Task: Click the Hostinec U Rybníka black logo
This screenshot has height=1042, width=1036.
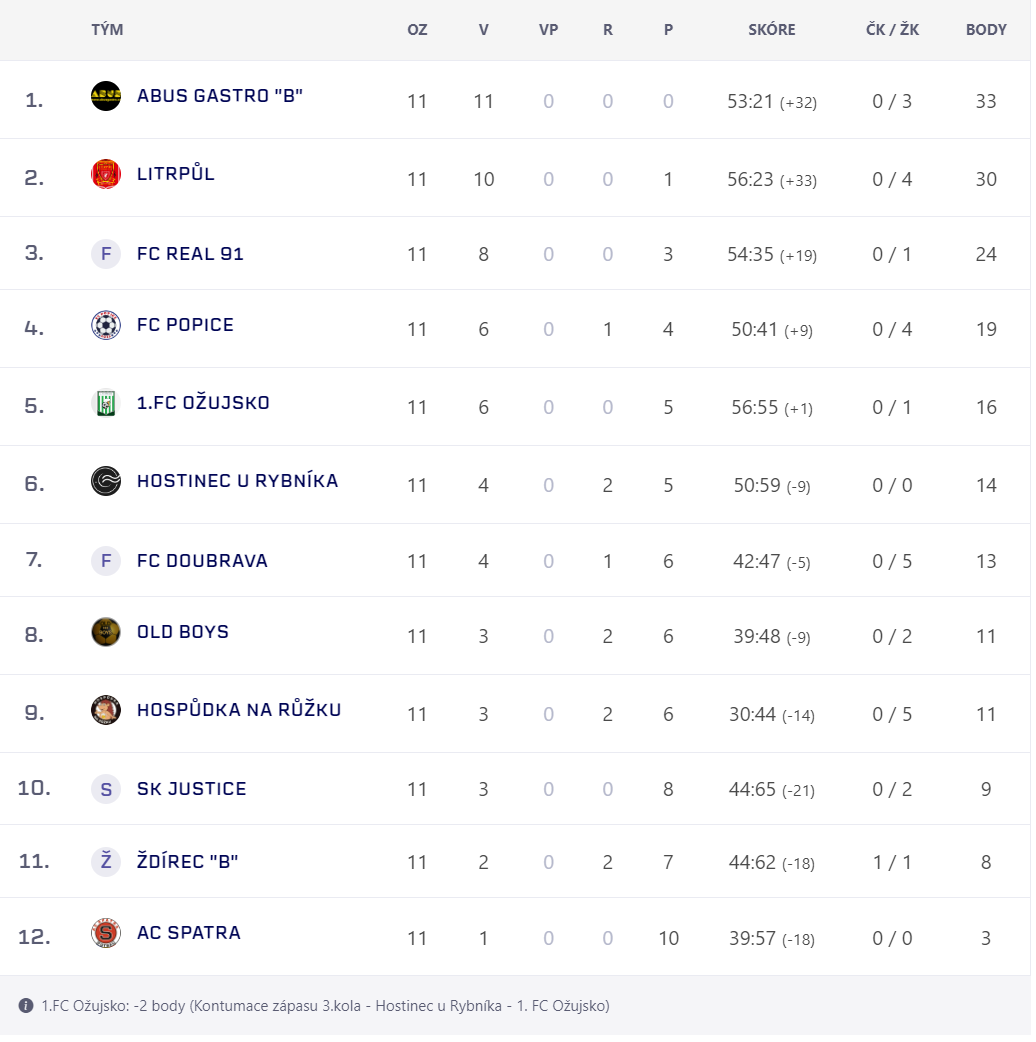Action: pos(106,481)
